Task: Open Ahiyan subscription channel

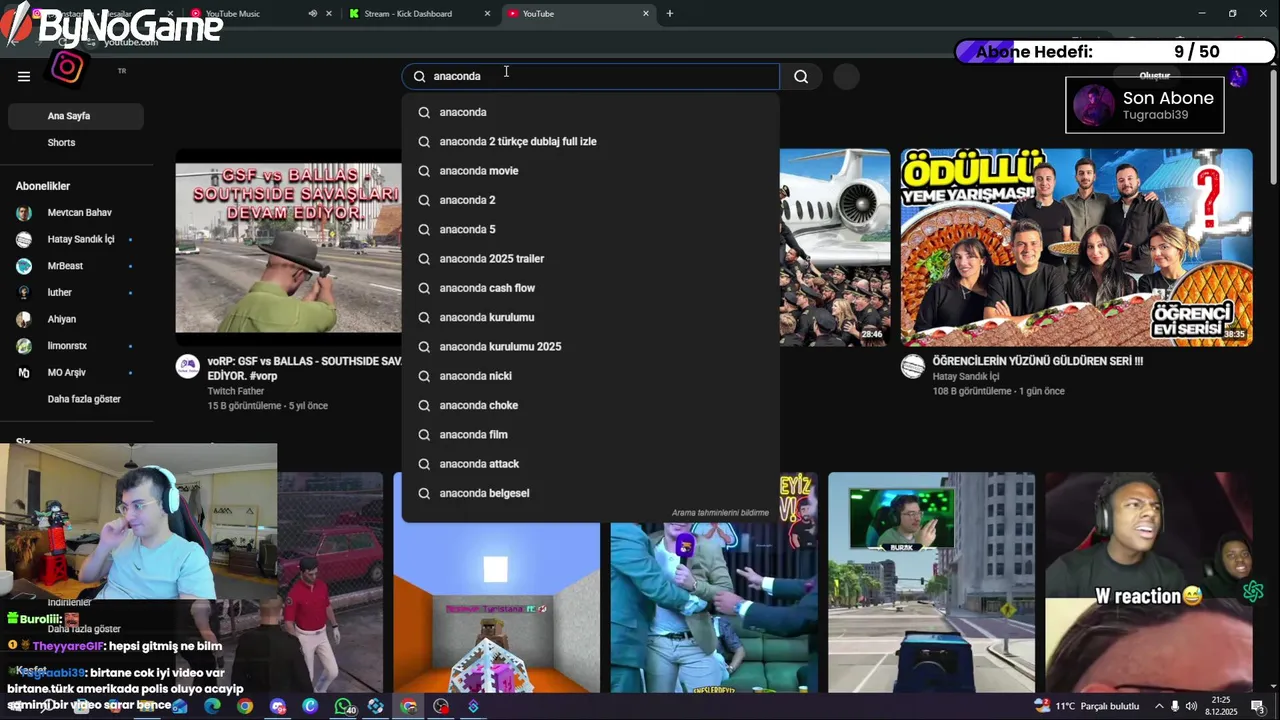Action: point(76,319)
